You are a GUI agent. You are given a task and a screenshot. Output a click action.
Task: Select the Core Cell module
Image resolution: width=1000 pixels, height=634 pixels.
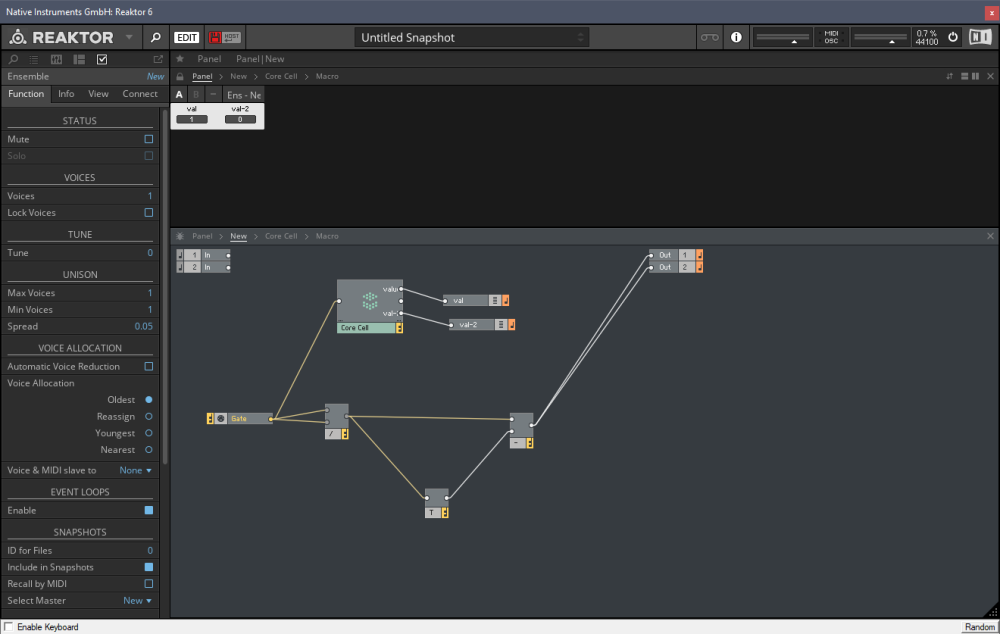click(x=369, y=306)
